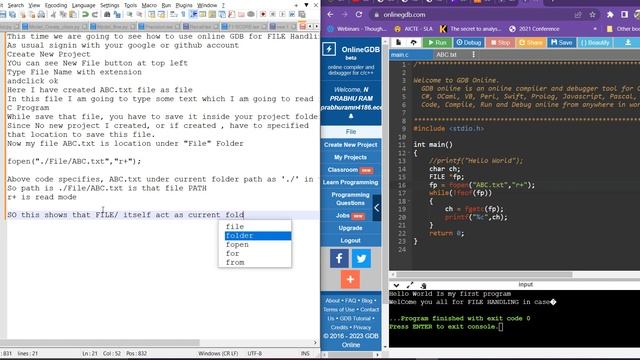The width and height of the screenshot is (640, 360).
Task: Click the OnlineGDB Download icon
Action: click(628, 42)
